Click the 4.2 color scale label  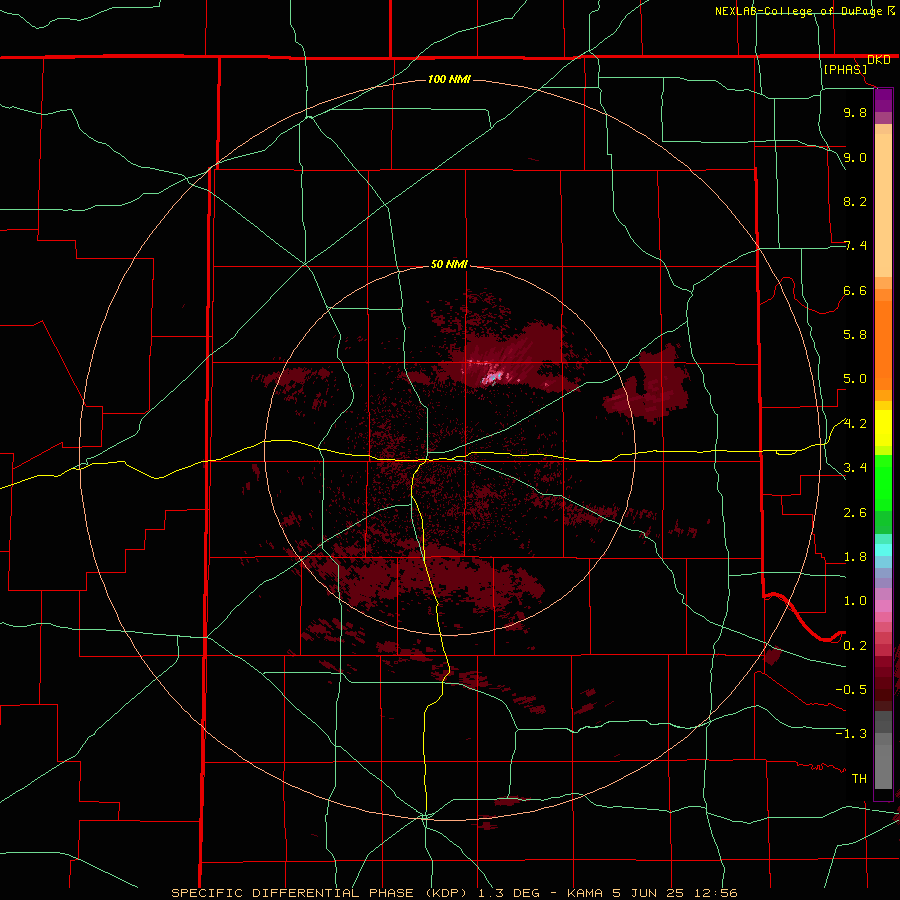[855, 424]
